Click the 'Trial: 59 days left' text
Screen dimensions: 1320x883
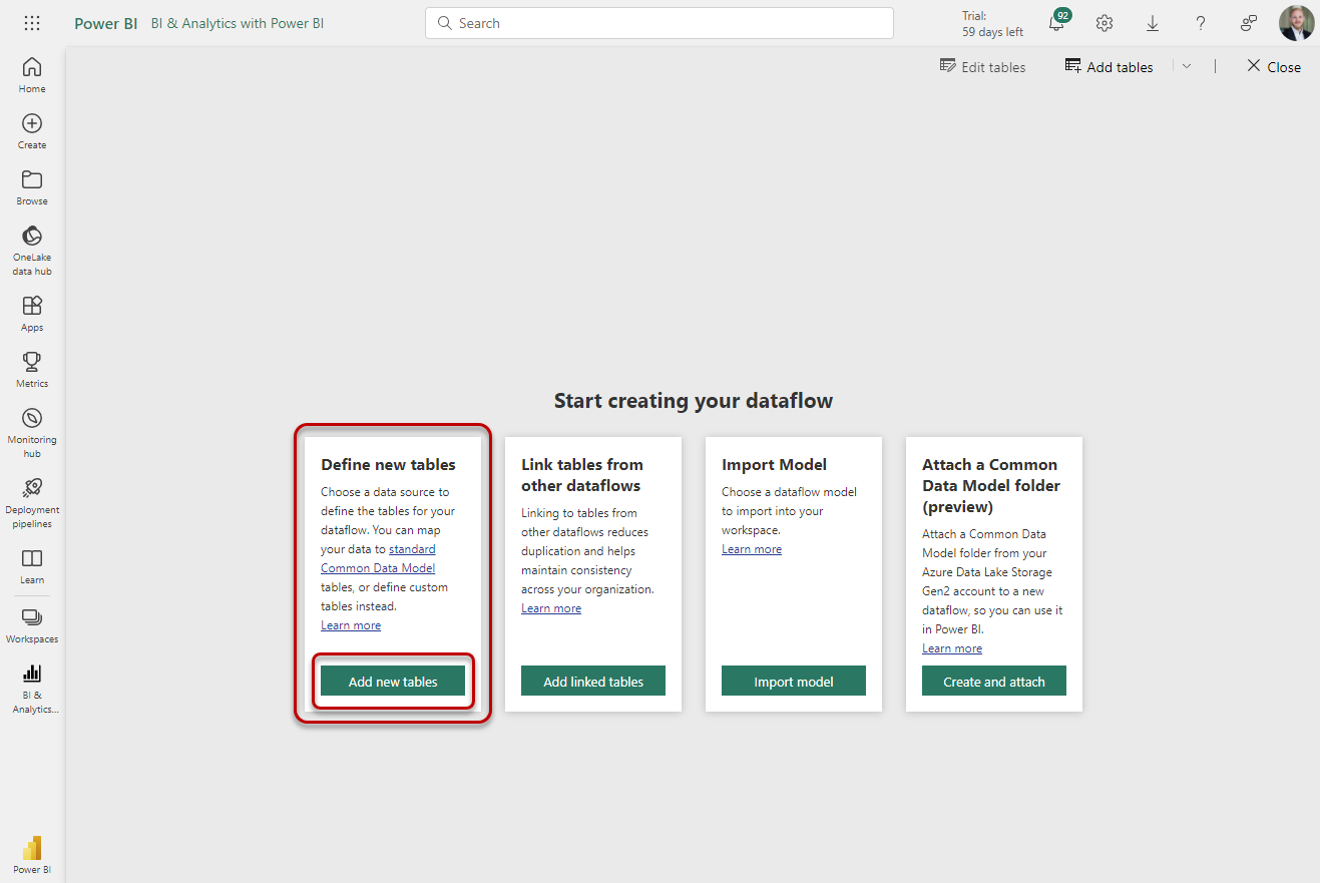[992, 24]
